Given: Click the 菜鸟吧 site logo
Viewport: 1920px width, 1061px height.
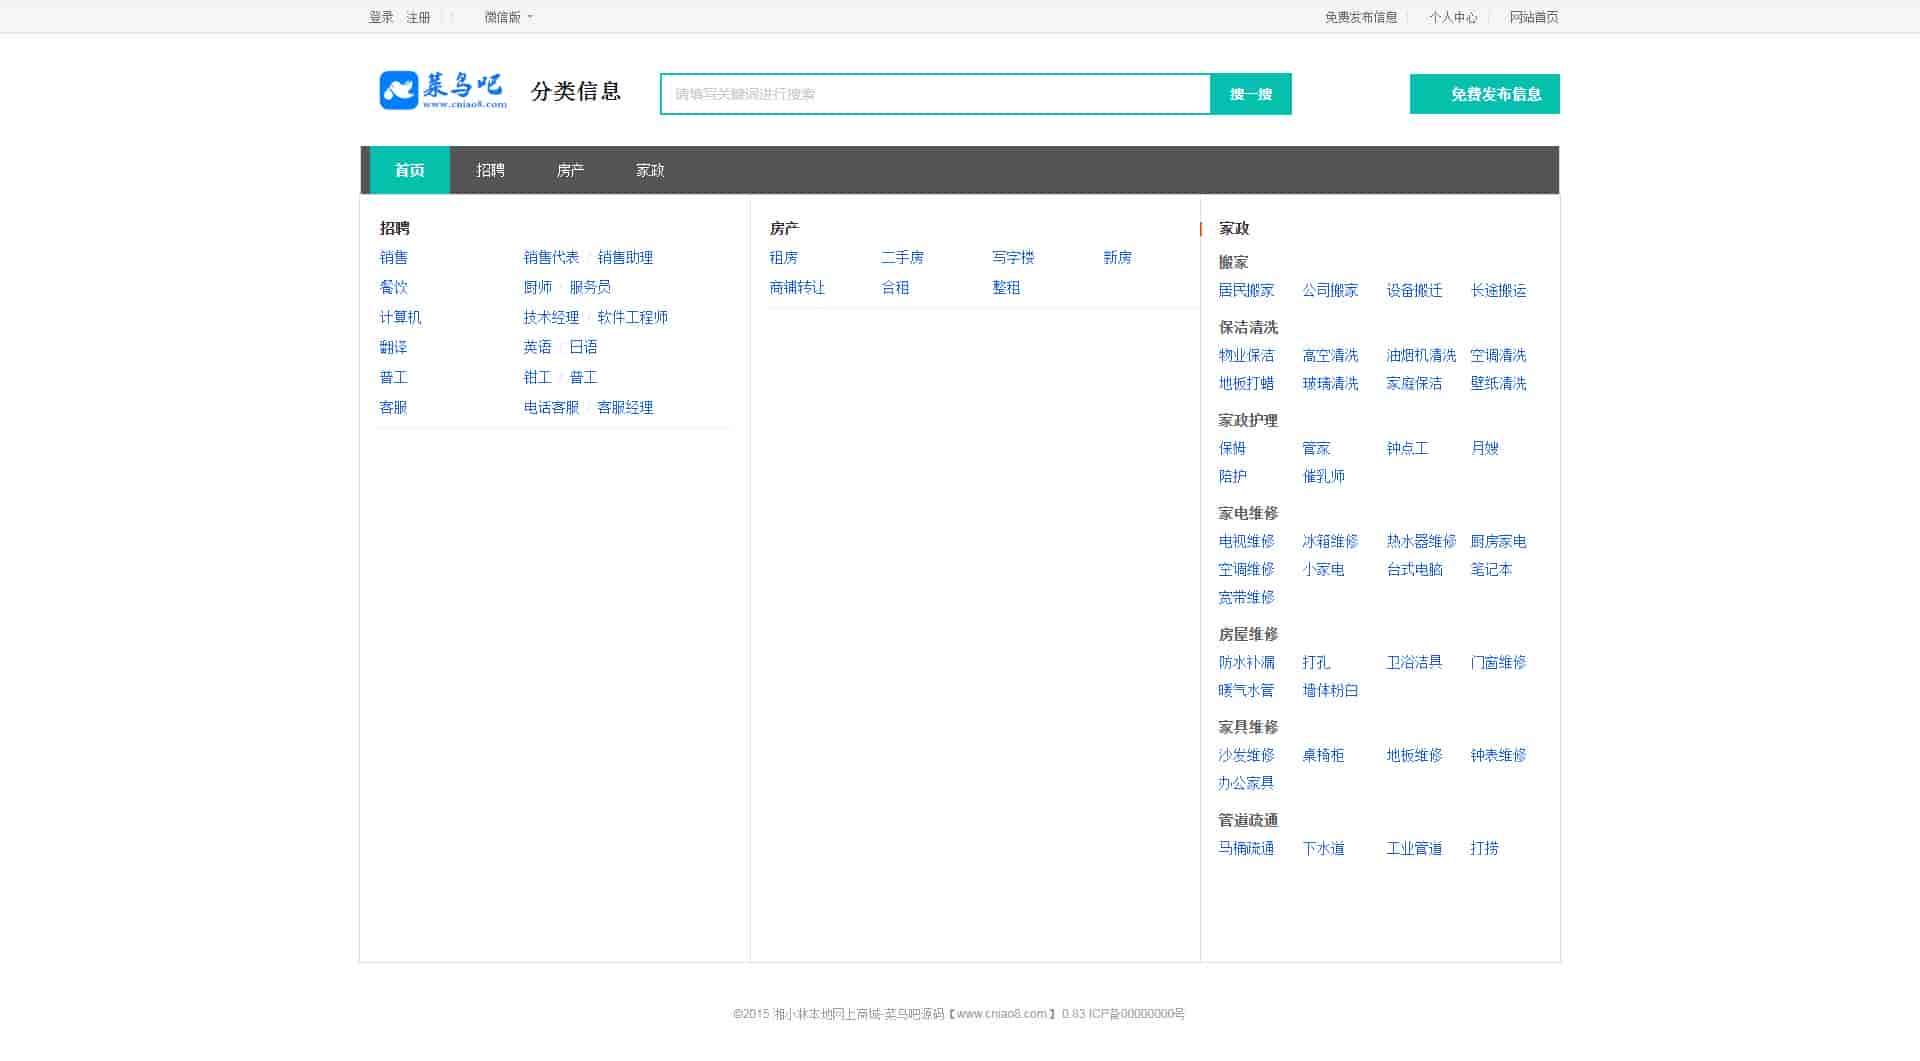Looking at the screenshot, I should [x=443, y=90].
